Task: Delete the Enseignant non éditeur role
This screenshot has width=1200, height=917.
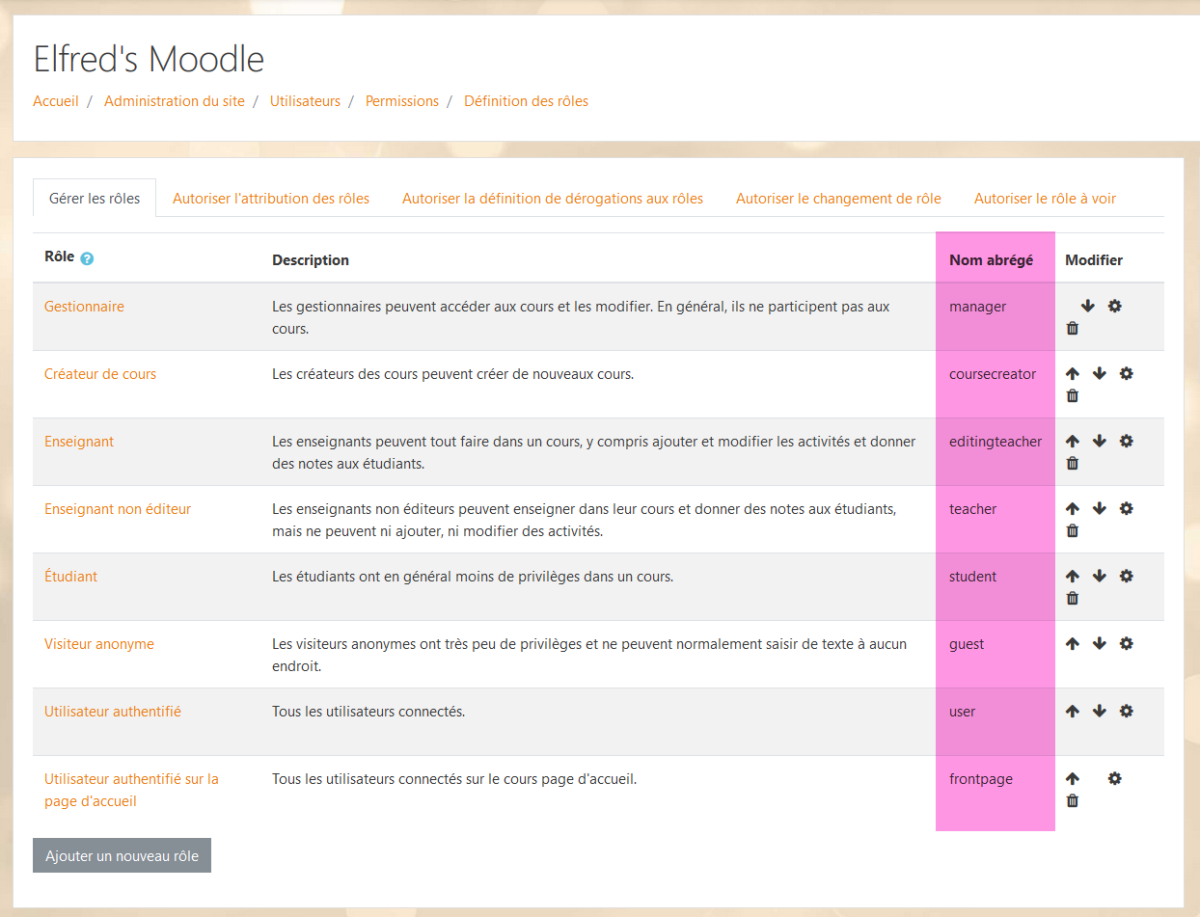Action: (x=1073, y=530)
